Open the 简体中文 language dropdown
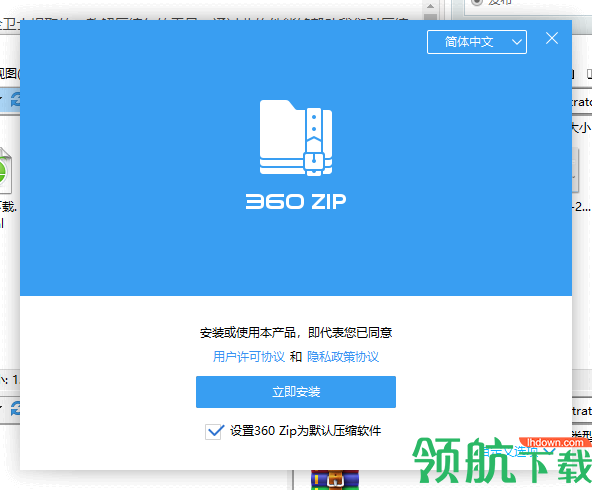 476,42
